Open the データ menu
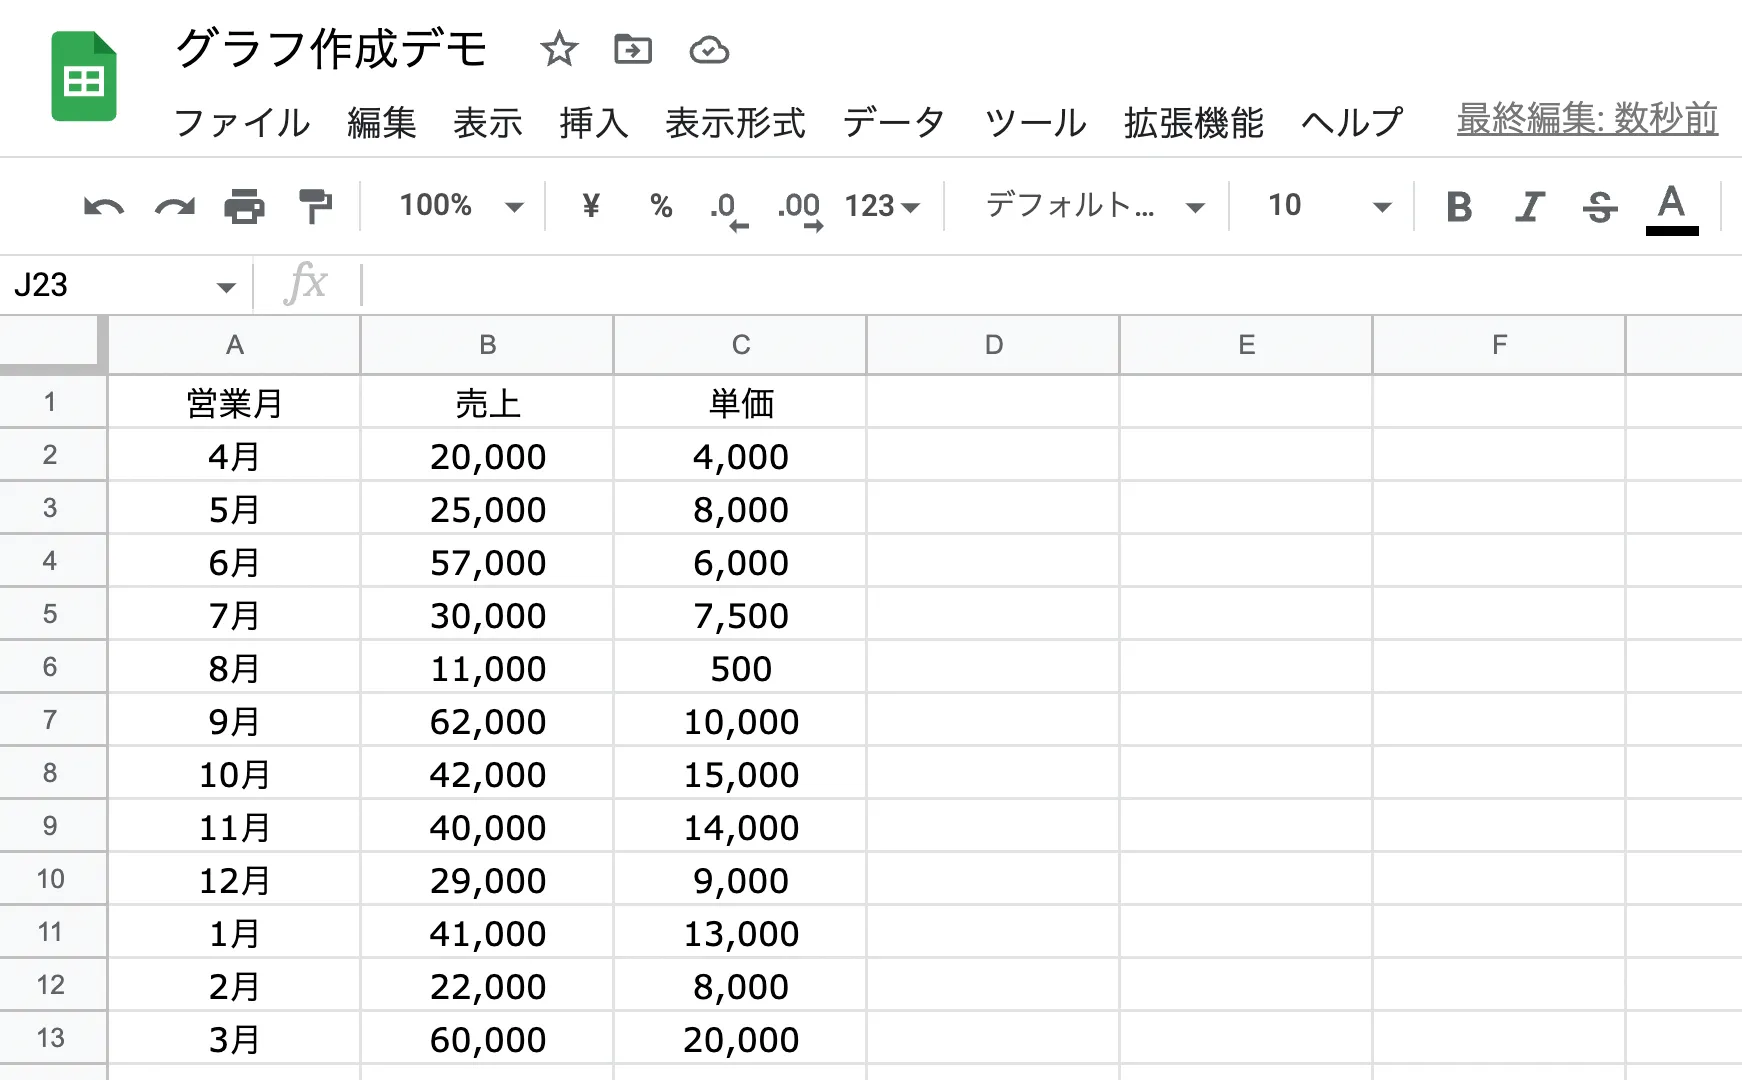 click(894, 122)
